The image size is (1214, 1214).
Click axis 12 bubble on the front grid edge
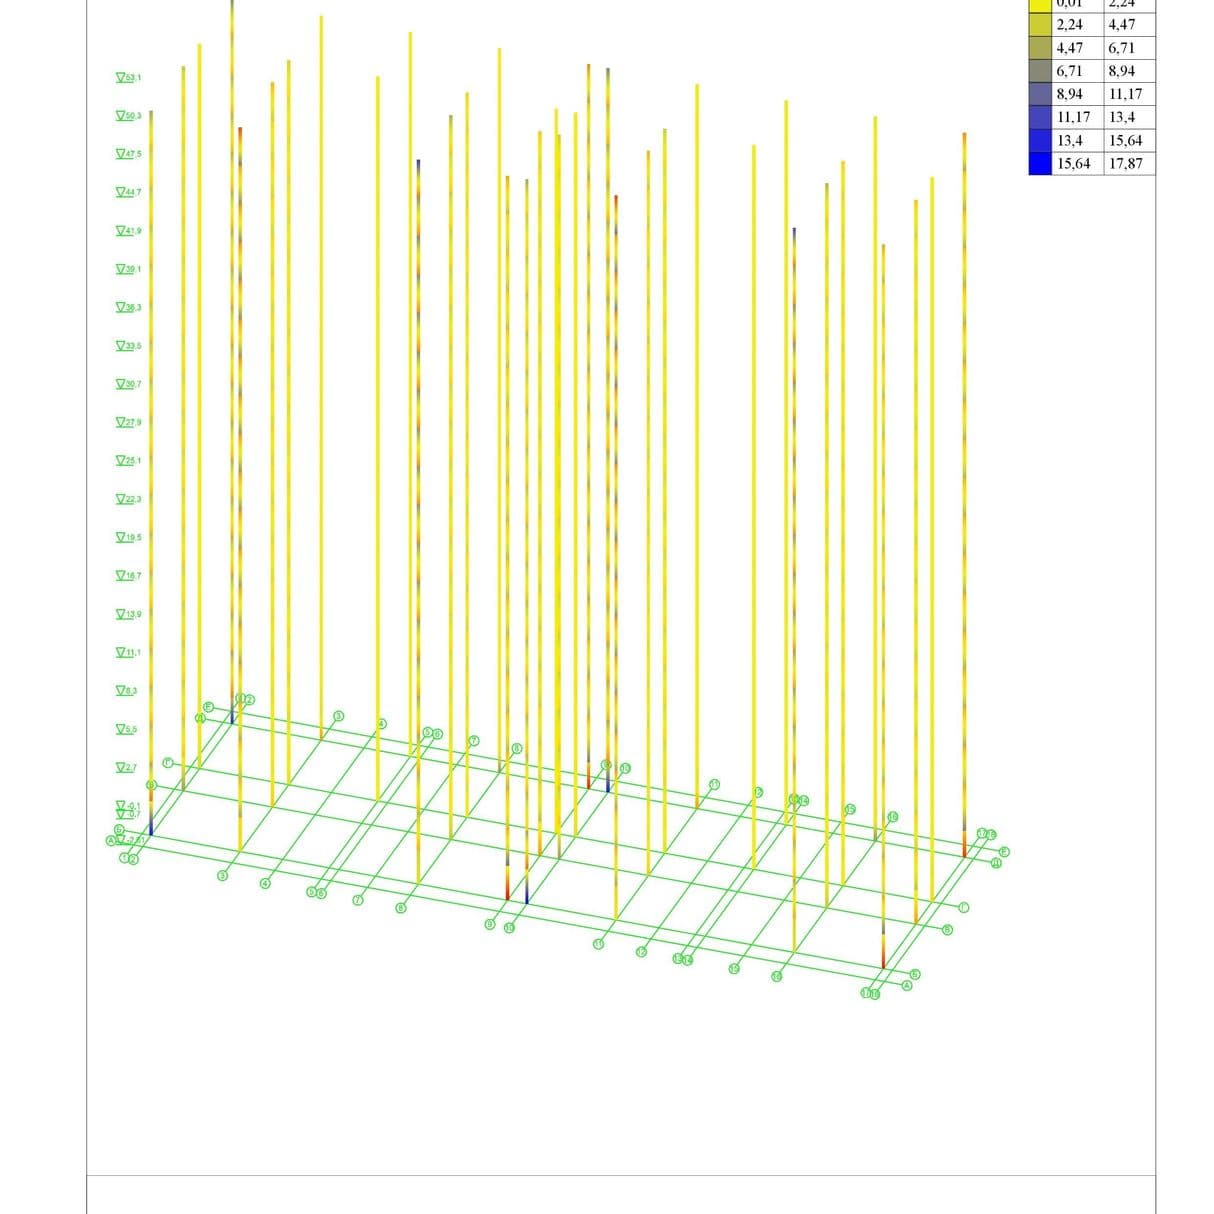click(x=641, y=952)
